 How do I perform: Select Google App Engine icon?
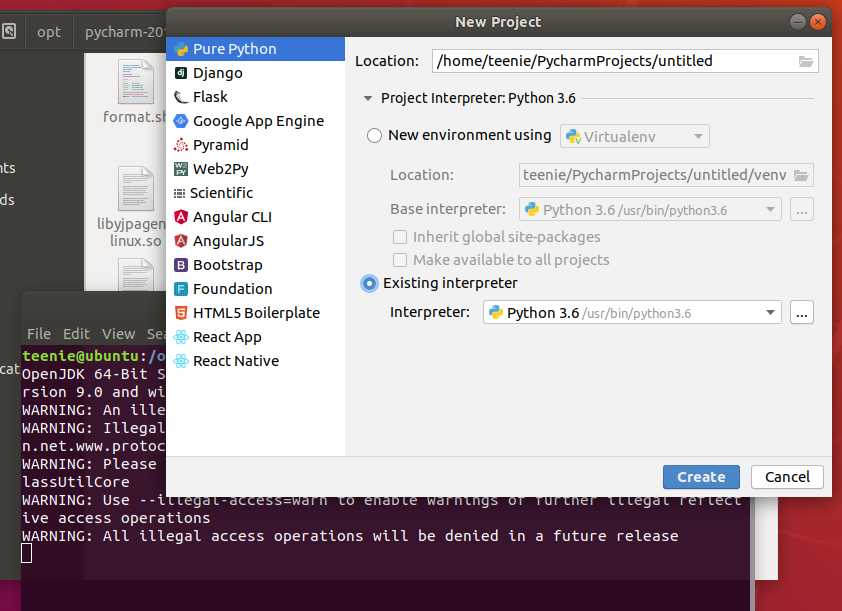click(x=181, y=121)
